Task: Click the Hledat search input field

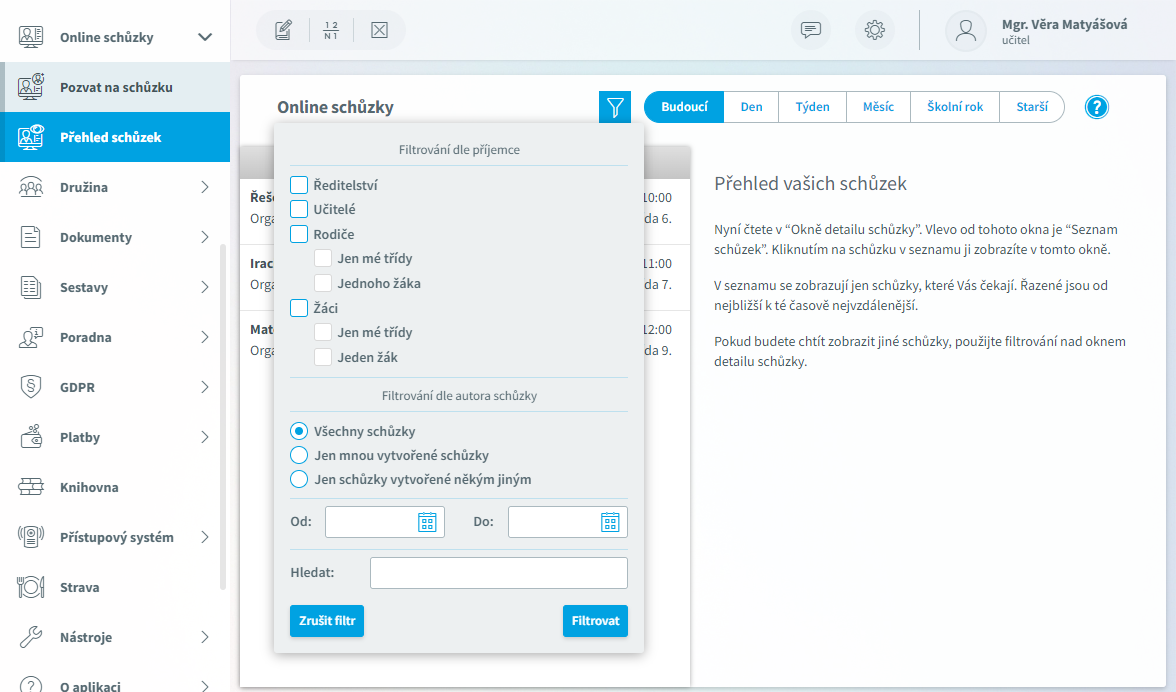Action: [x=499, y=573]
